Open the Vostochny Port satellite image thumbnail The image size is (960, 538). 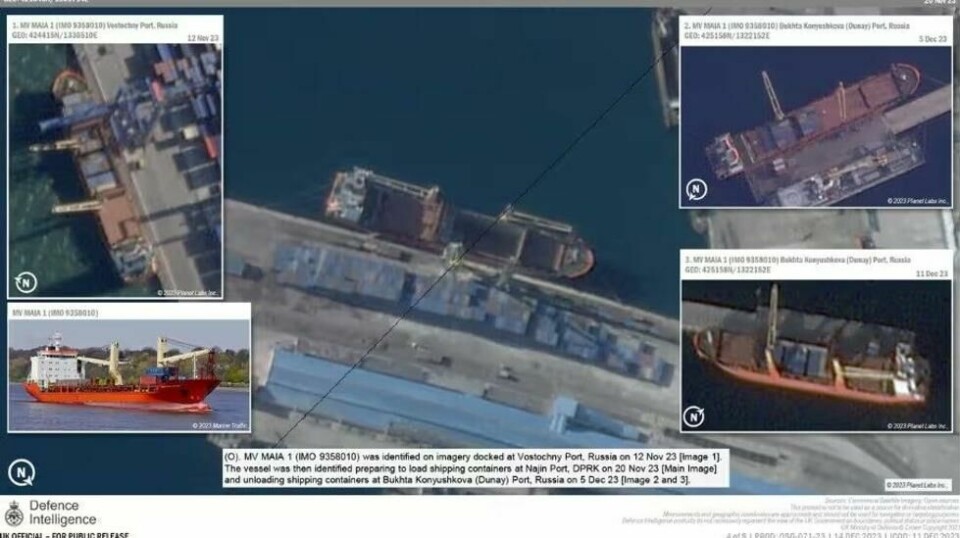(115, 170)
